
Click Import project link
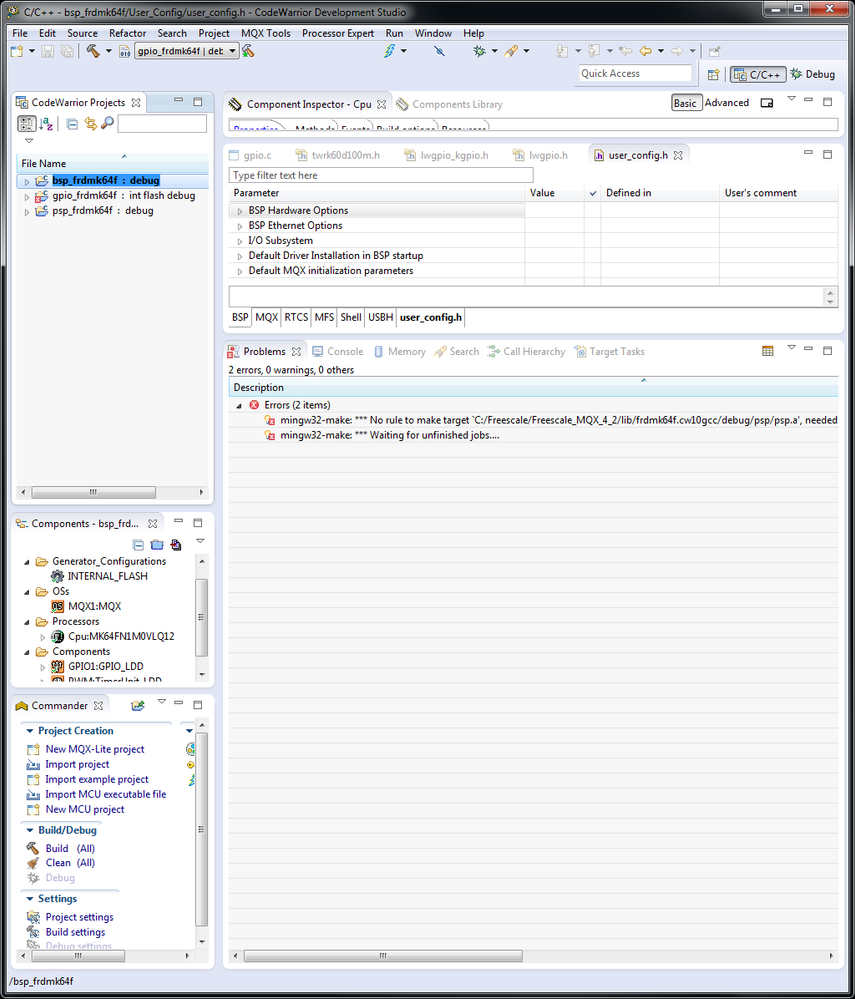tap(77, 765)
